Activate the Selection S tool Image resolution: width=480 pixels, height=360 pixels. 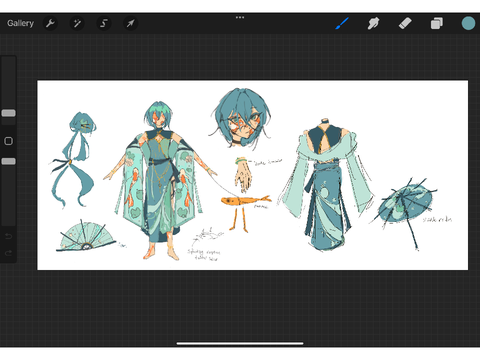tap(104, 23)
